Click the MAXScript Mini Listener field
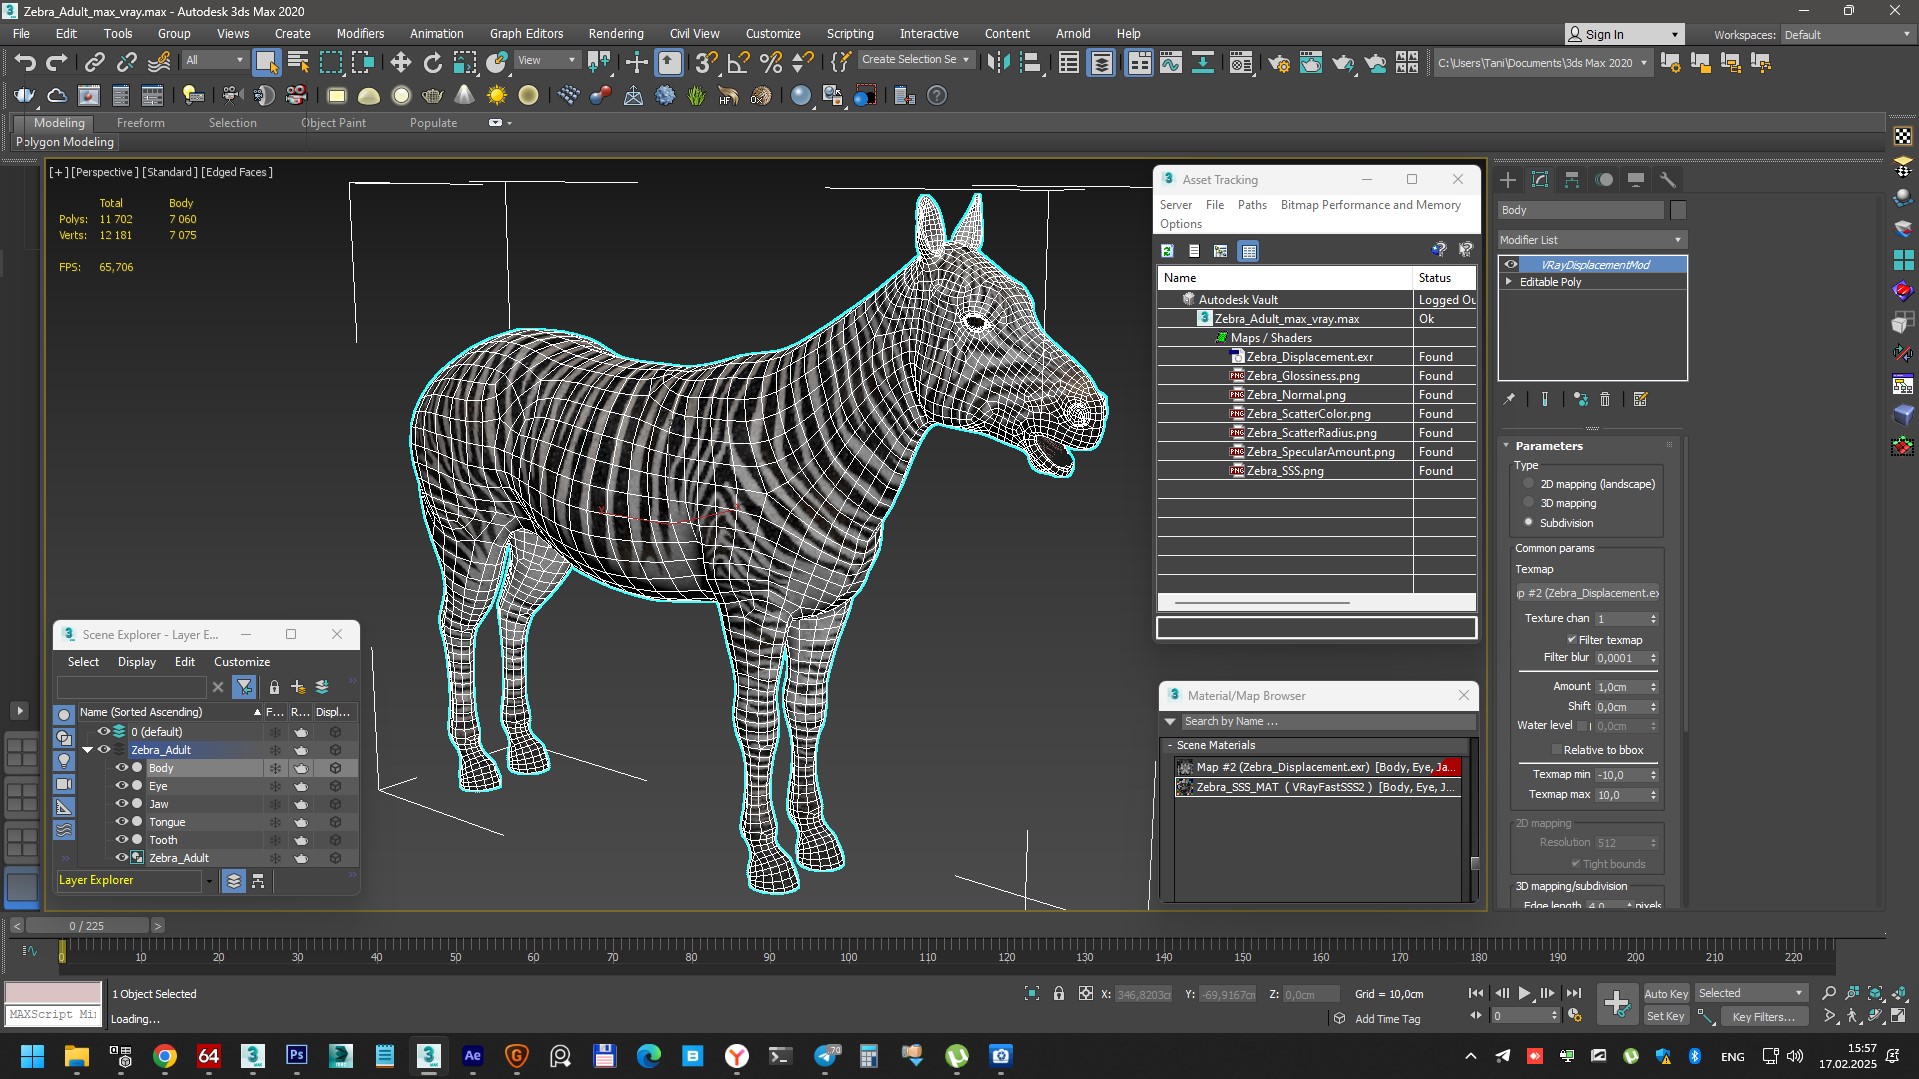Viewport: 1919px width, 1079px height. (53, 1014)
